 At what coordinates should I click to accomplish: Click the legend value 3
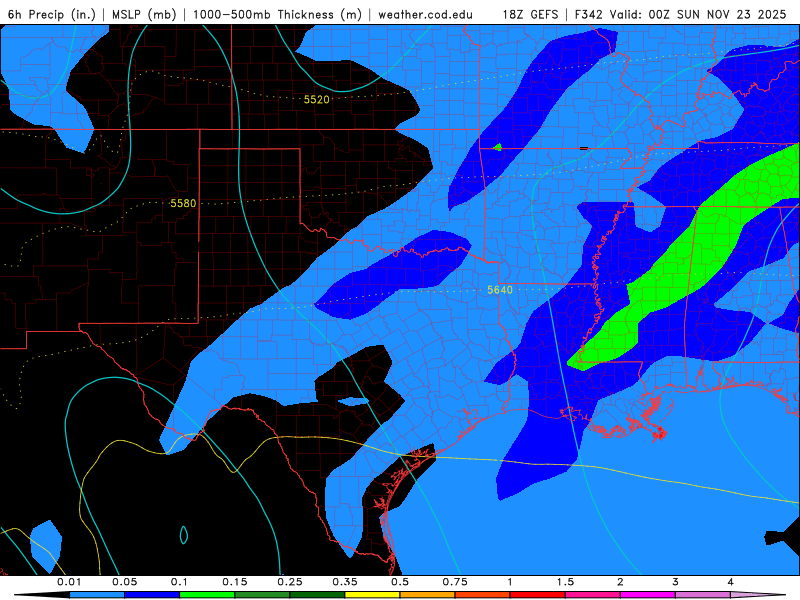(x=676, y=582)
